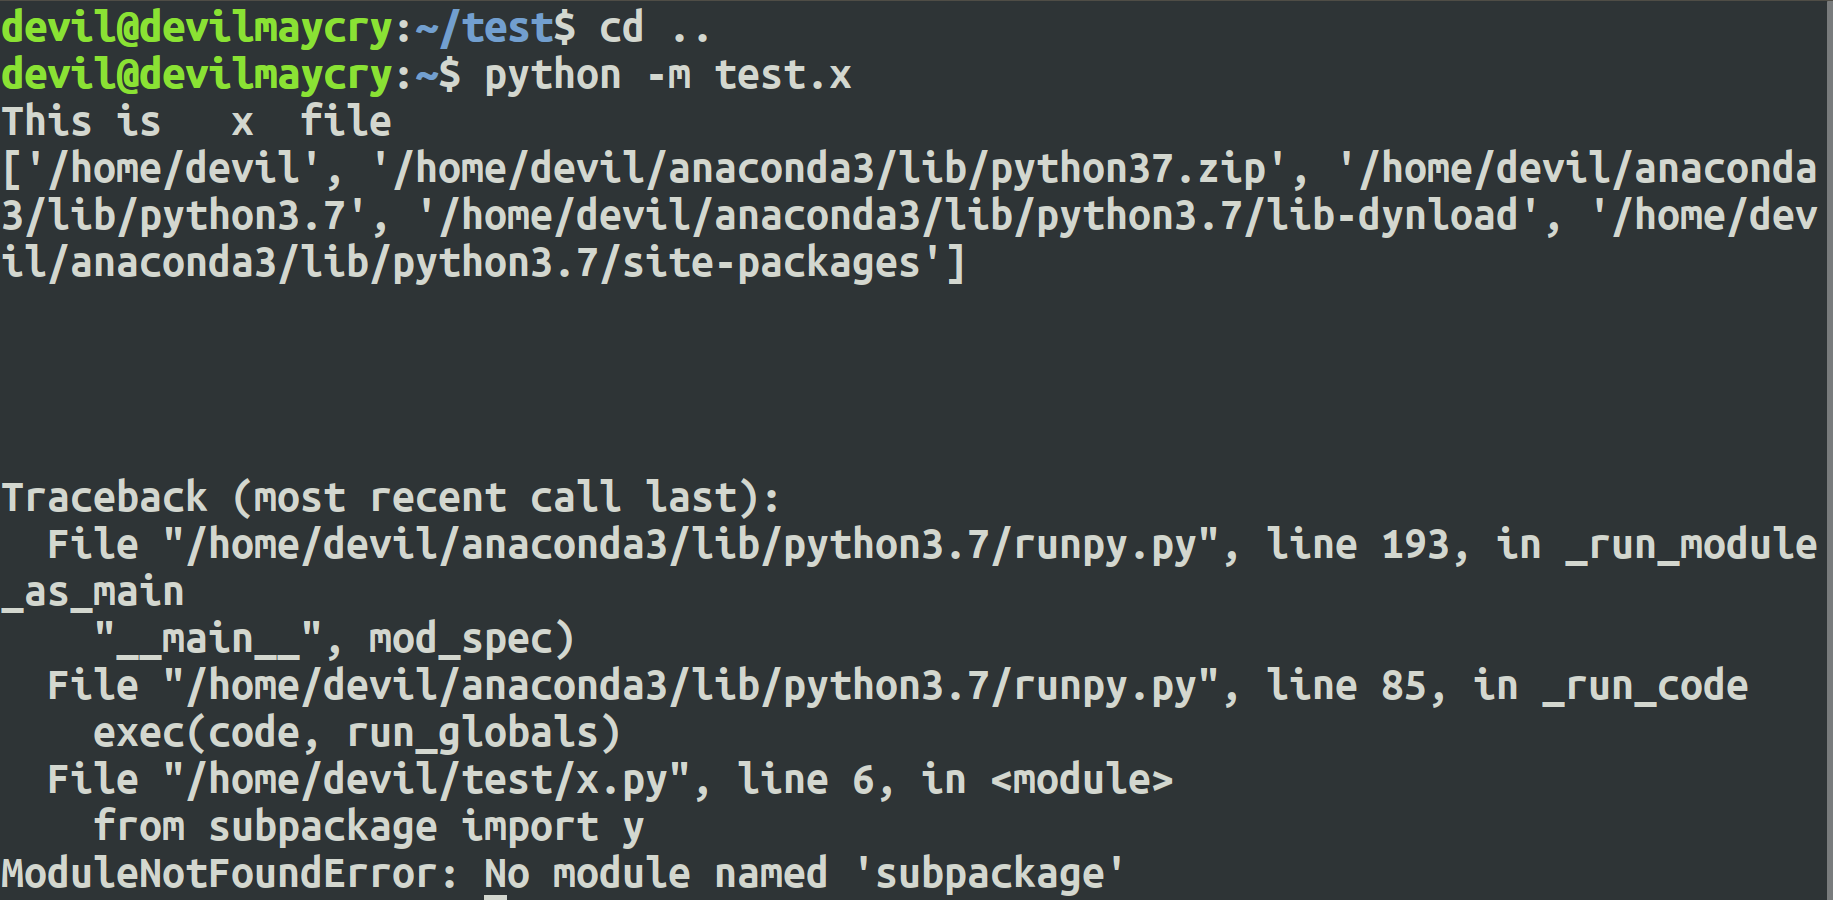Click the 'devil@devilmaycry' prompt on second line
The width and height of the screenshot is (1833, 900).
pos(197,75)
